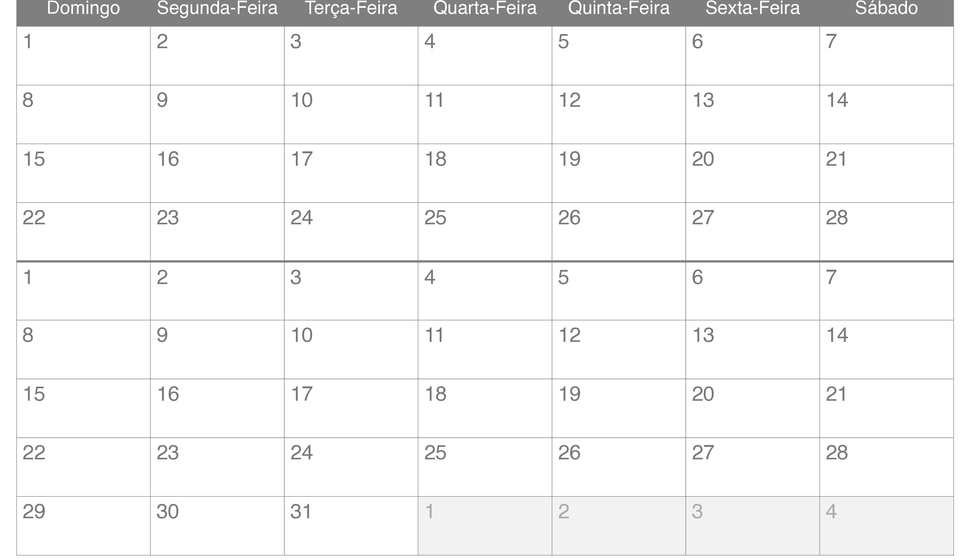Select day 10 in the 31-day month

pos(351,350)
